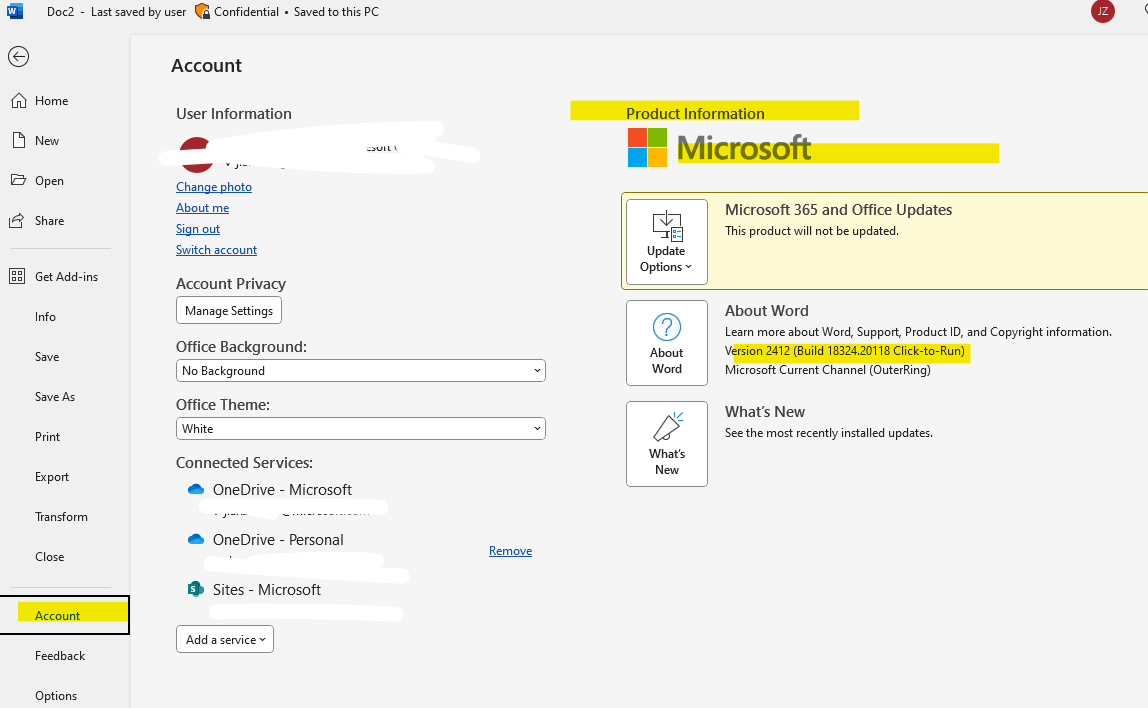Click the back arrow to return to the document
The image size is (1148, 708).
(x=18, y=56)
